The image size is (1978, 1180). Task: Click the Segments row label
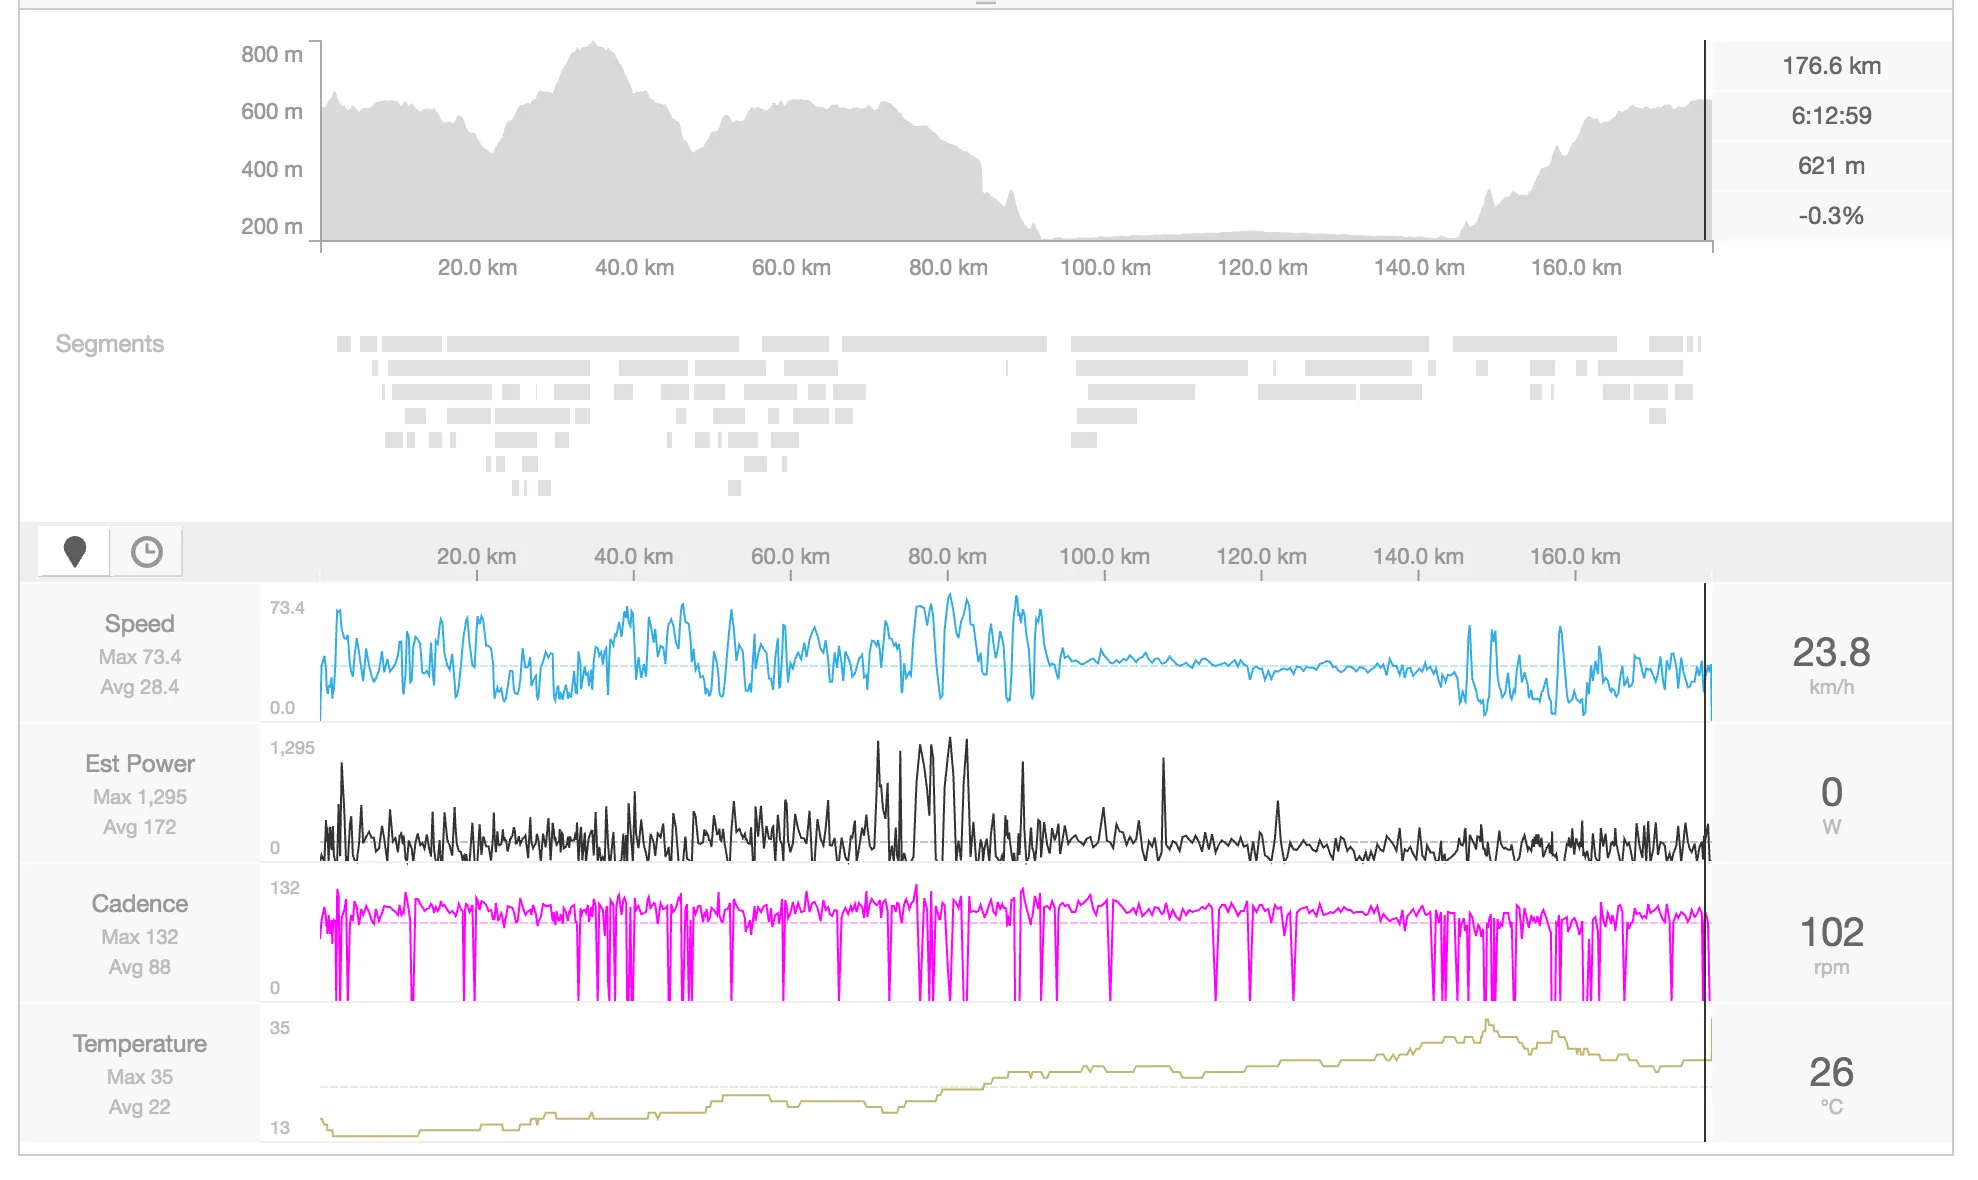coord(109,344)
